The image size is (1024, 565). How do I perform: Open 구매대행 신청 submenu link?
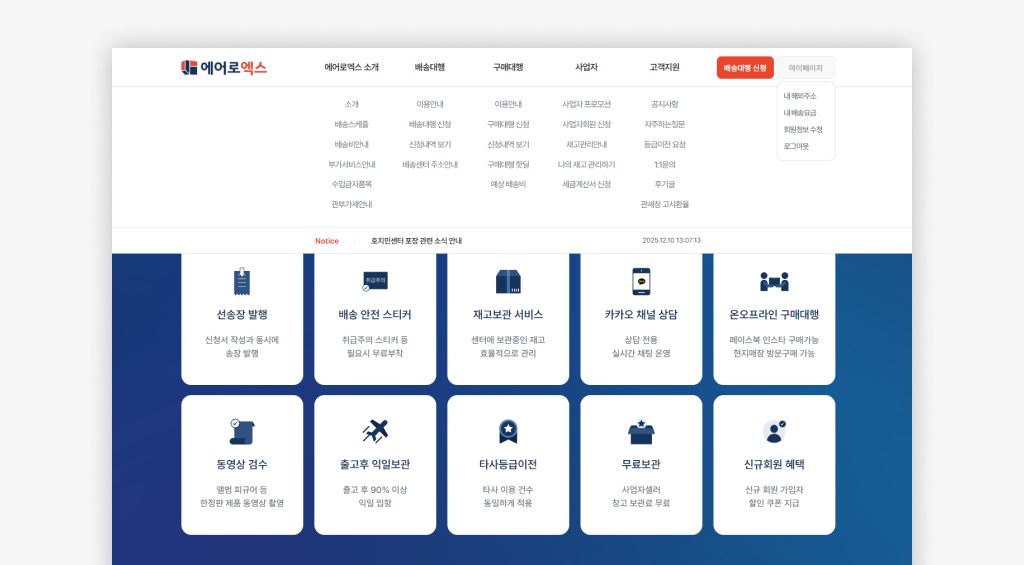tap(508, 124)
